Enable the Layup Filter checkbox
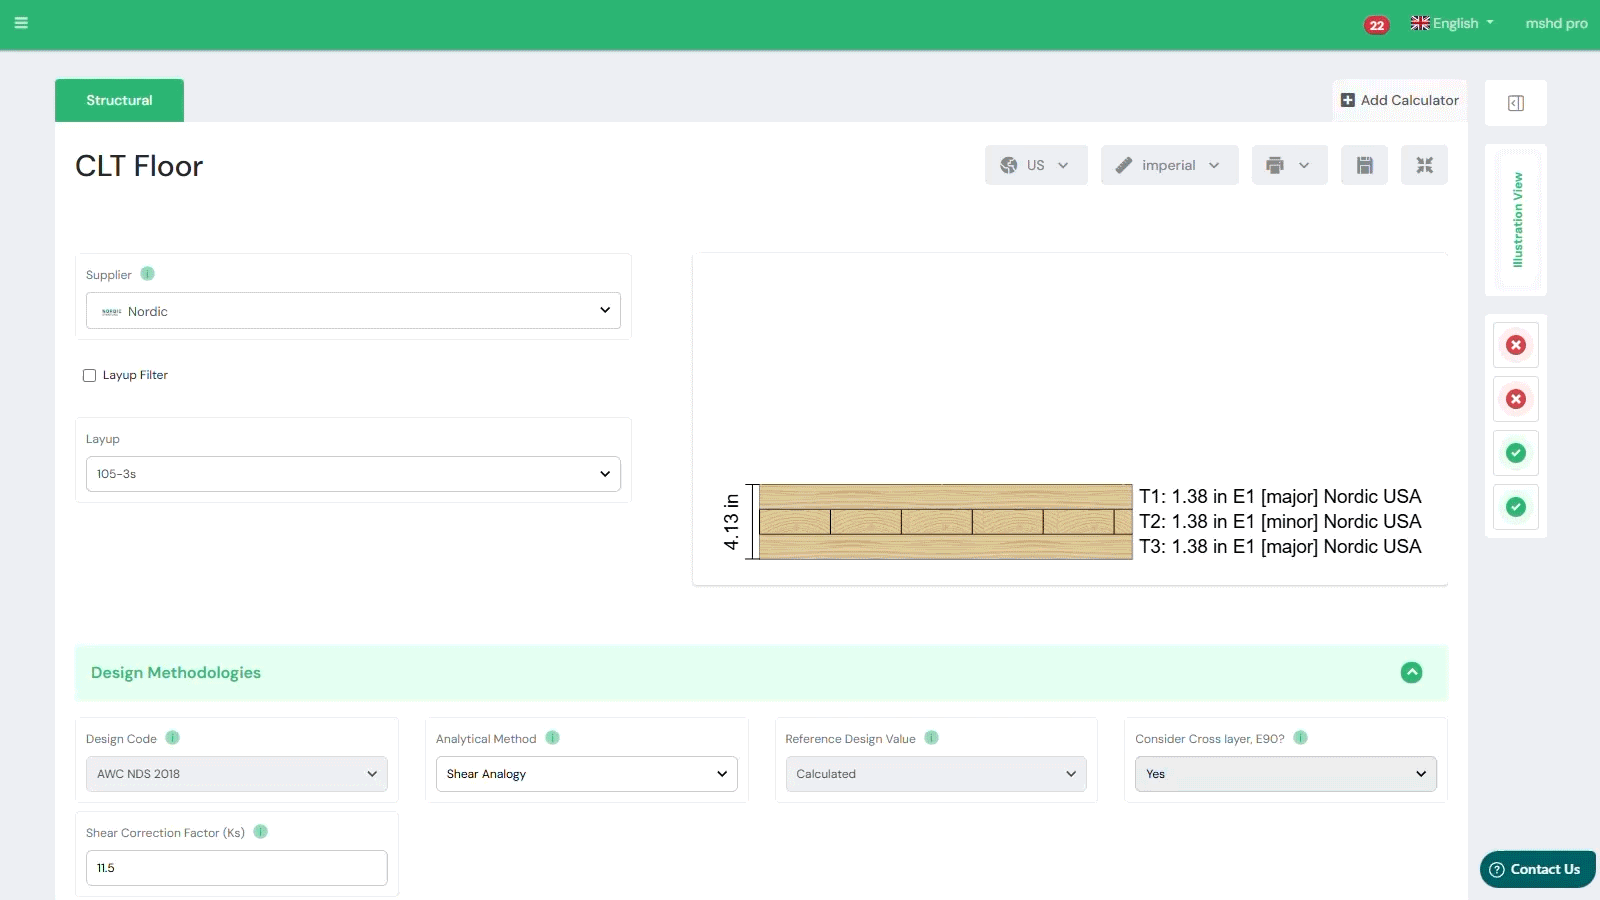Screen dimensions: 1600x900 point(90,376)
